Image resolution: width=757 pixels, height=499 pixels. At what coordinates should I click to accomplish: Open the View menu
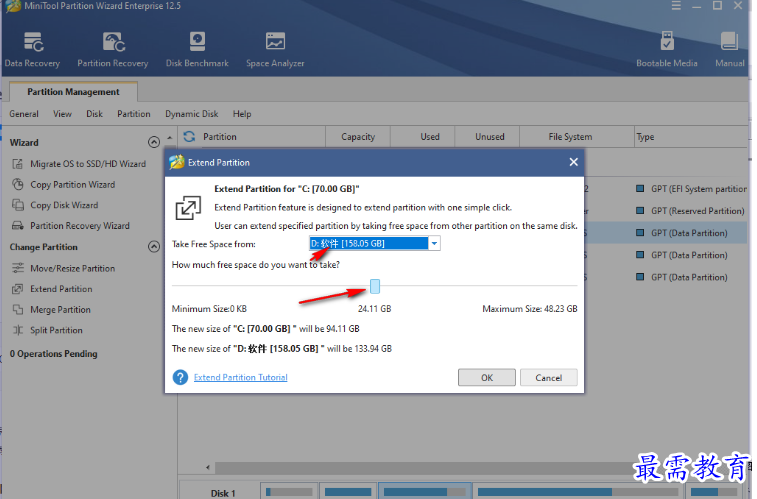[x=62, y=114]
